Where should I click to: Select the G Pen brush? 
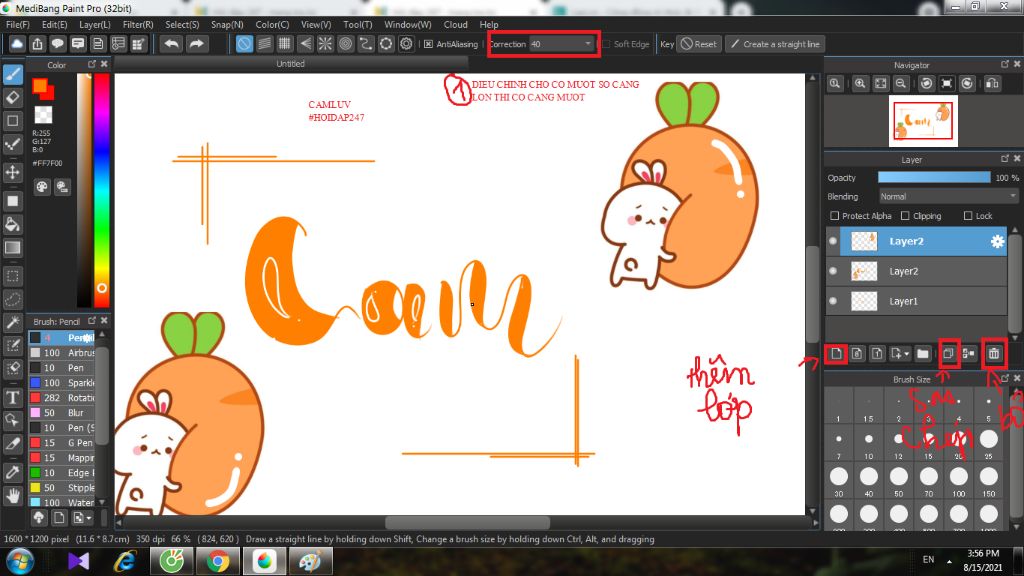63,443
